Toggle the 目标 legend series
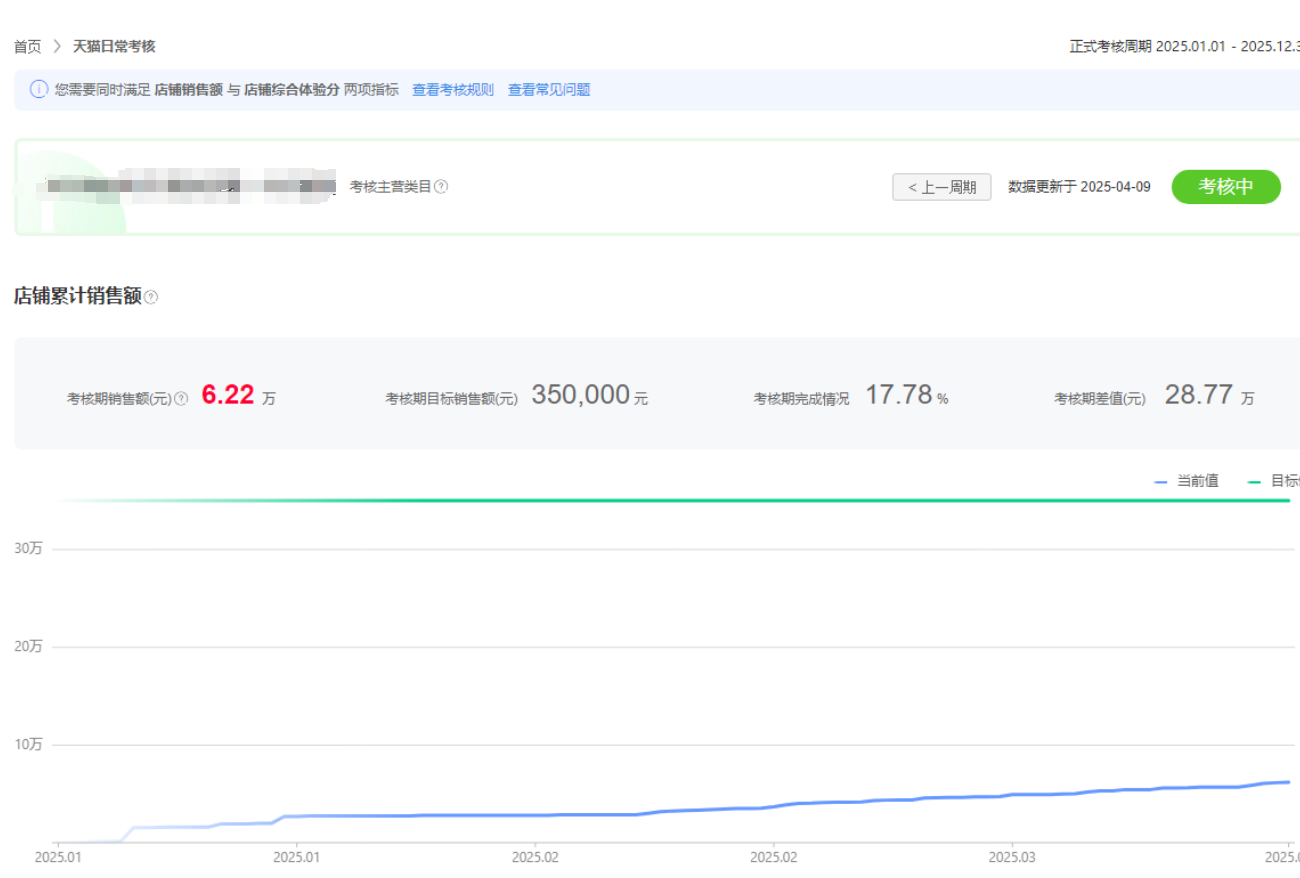Image resolution: width=1300 pixels, height=878 pixels. (1274, 481)
